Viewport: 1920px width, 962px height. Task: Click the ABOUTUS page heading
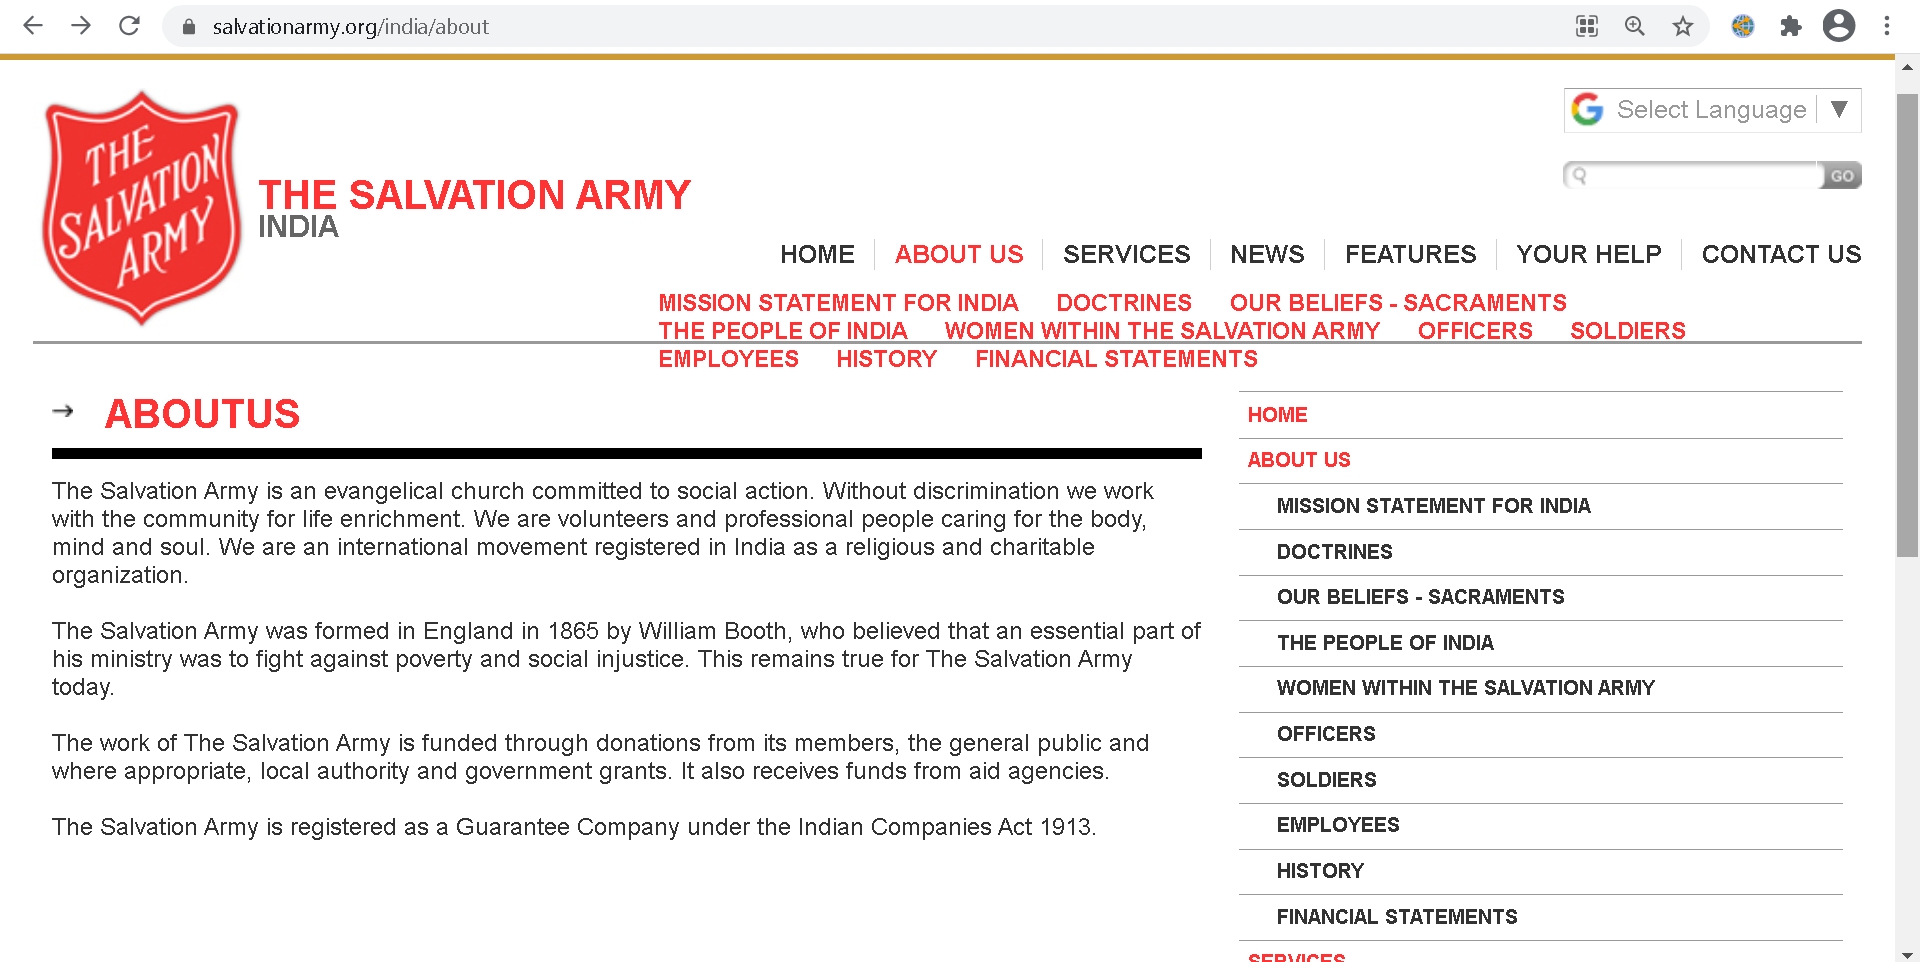pyautogui.click(x=202, y=414)
